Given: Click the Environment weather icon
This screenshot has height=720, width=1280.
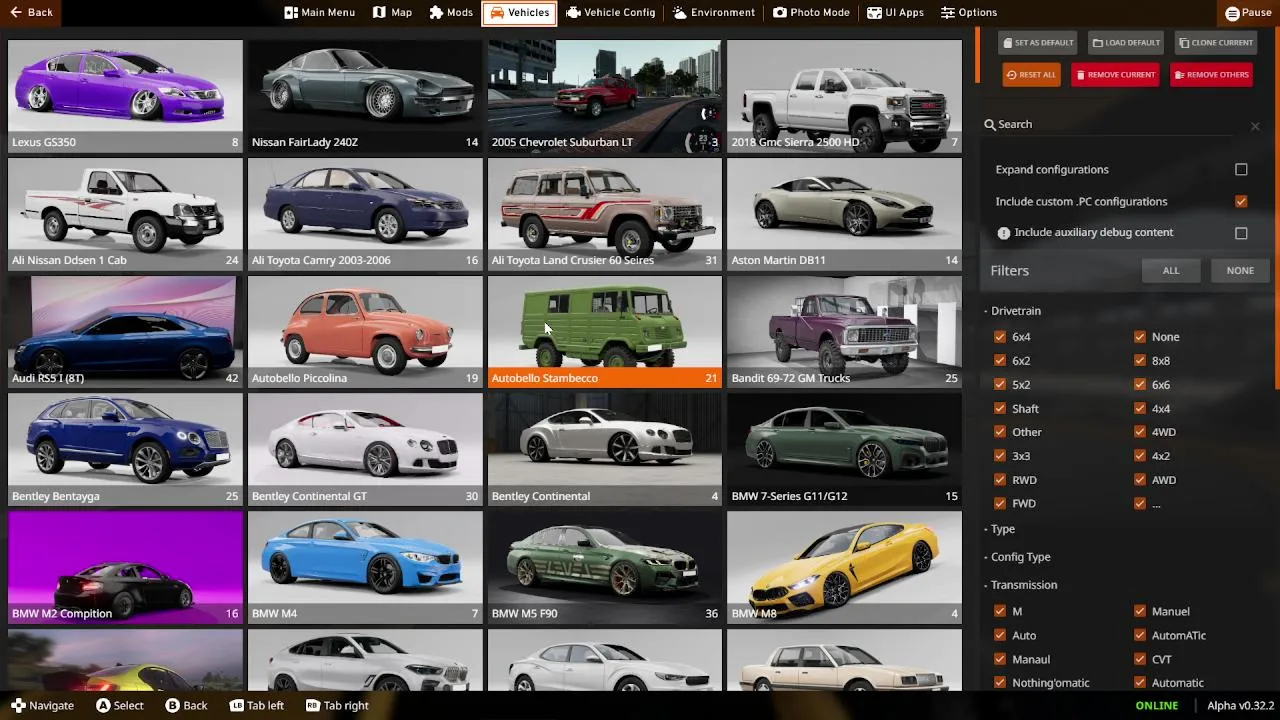Looking at the screenshot, I should point(680,13).
